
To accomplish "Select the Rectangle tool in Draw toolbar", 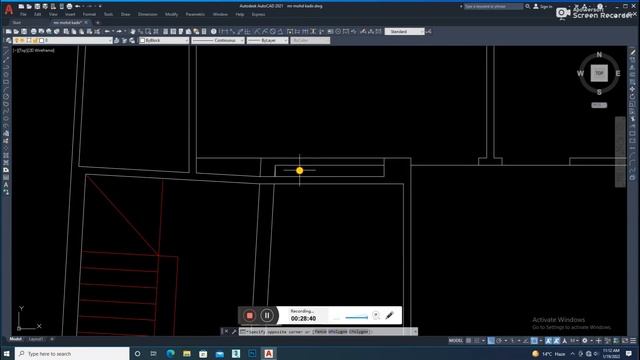I will (x=6, y=82).
